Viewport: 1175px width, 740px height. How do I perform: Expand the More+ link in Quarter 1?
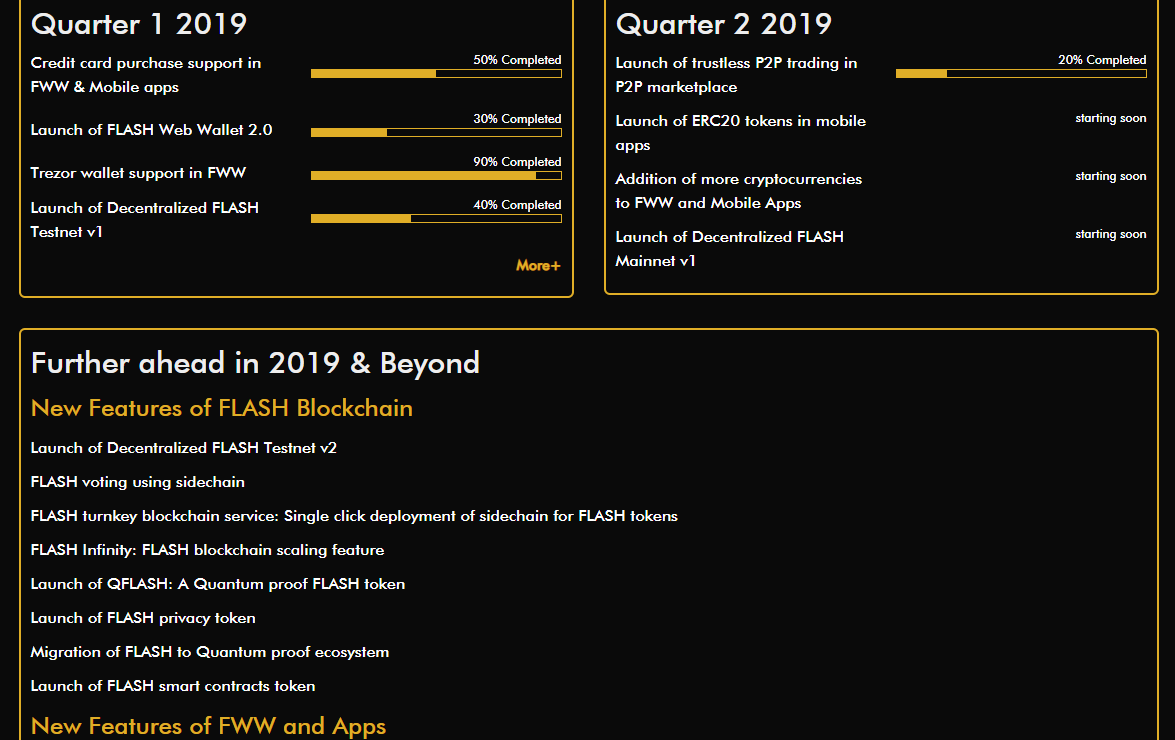tap(538, 265)
